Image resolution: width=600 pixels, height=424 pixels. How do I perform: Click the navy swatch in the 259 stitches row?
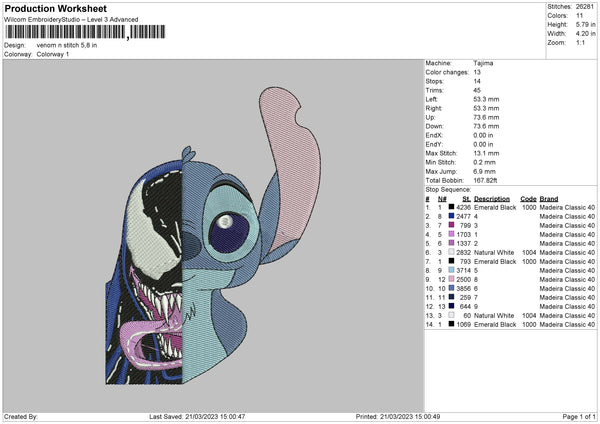(x=452, y=297)
